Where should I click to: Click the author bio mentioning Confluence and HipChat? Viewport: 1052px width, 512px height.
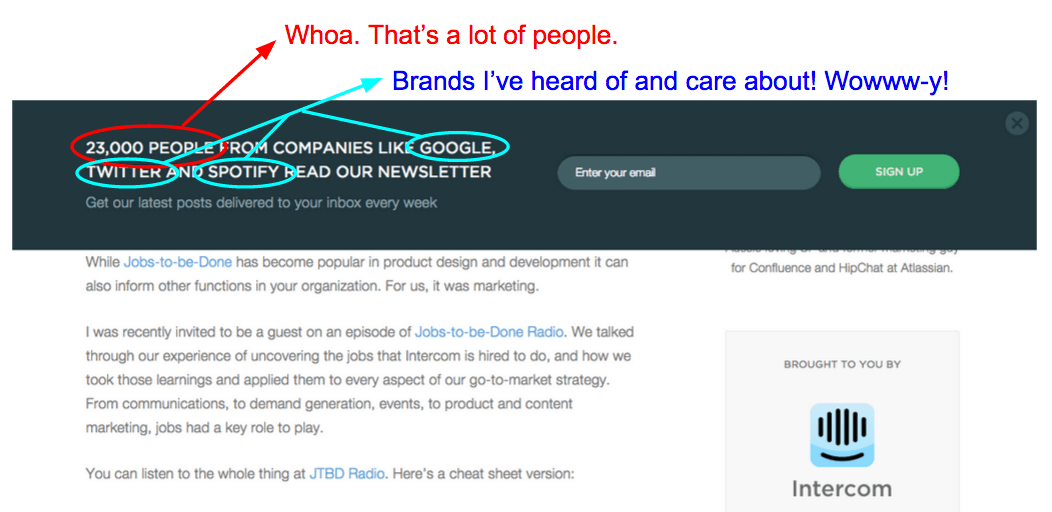click(x=841, y=268)
